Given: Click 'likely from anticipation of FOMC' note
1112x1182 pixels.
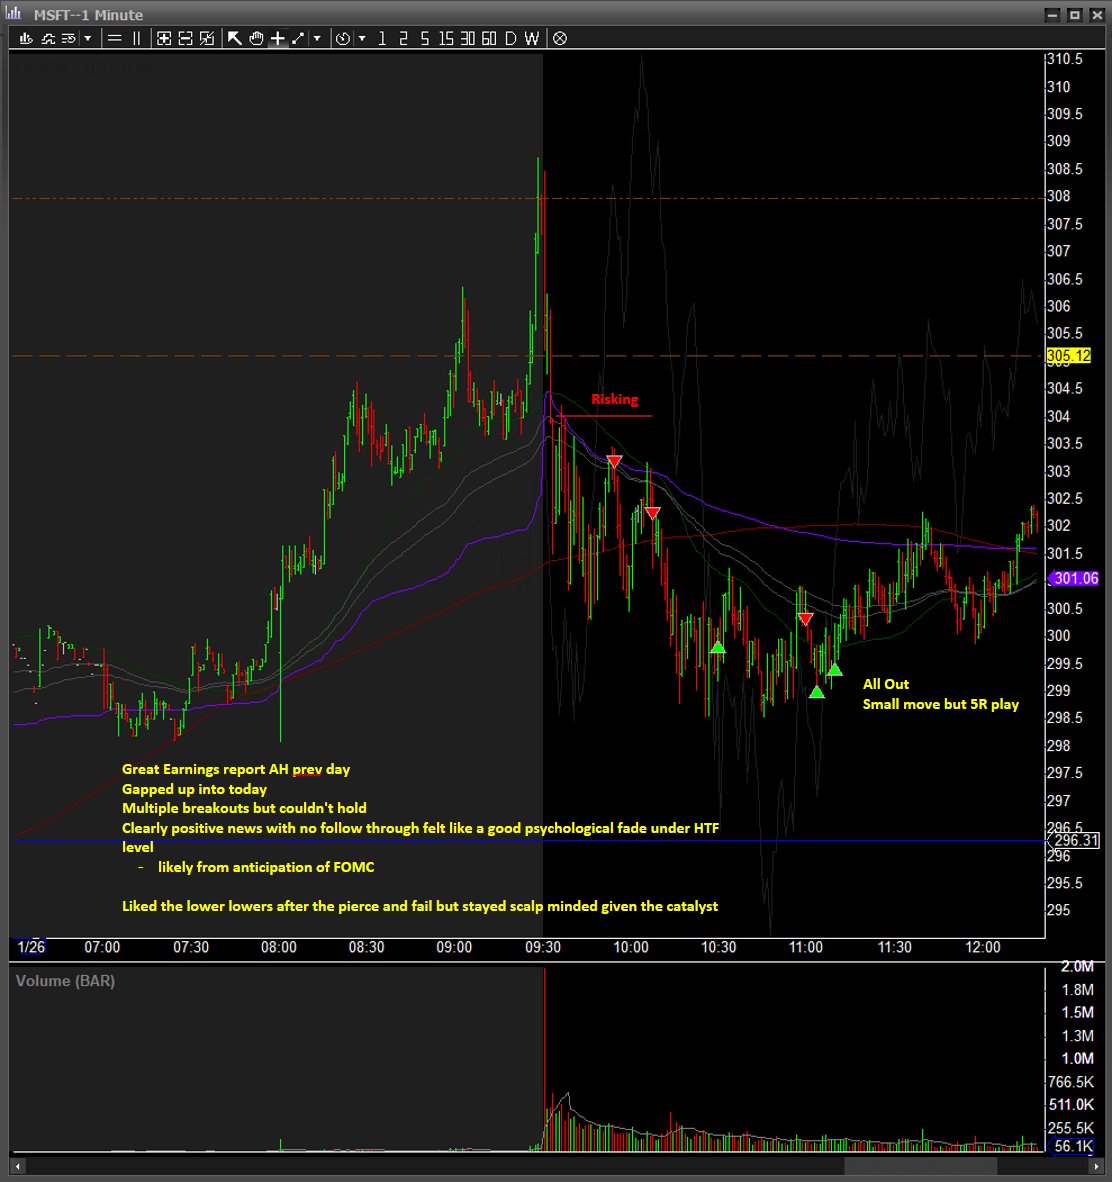Looking at the screenshot, I should tap(266, 867).
